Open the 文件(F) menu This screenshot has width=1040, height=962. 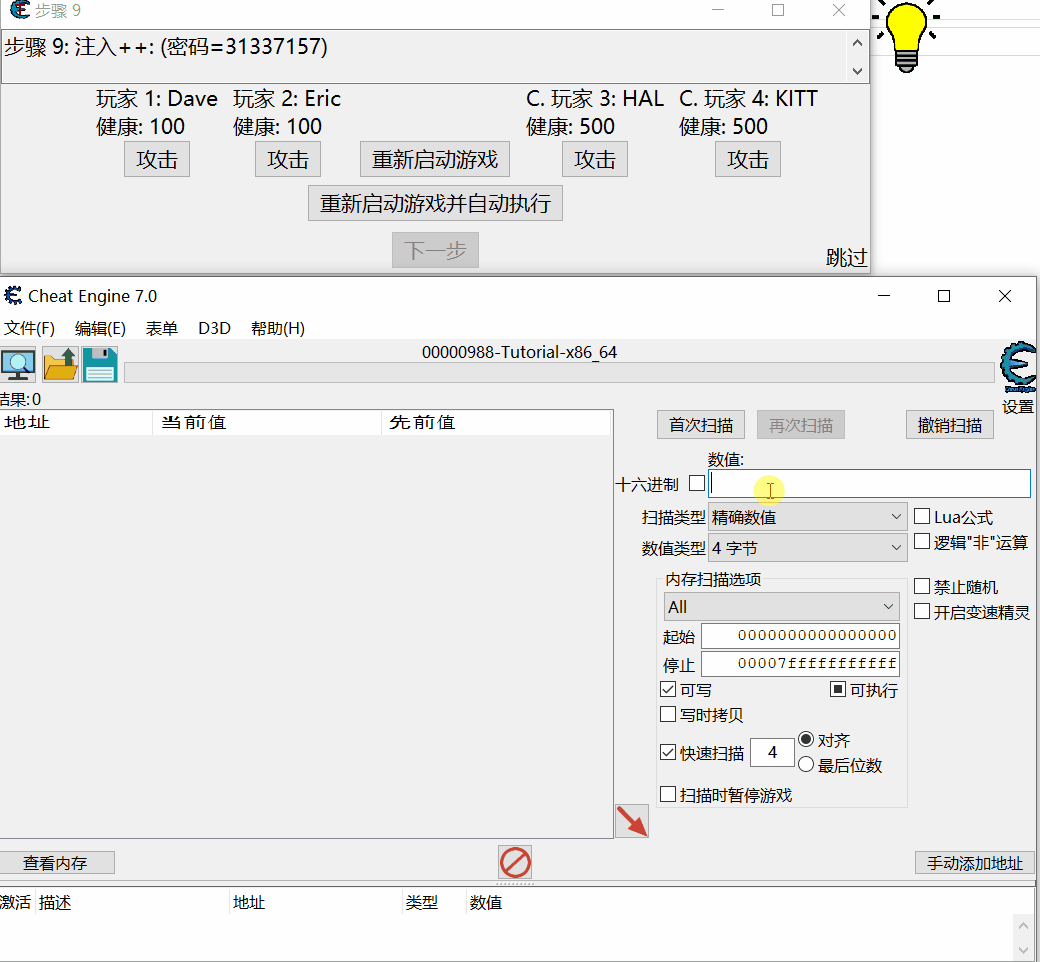pos(29,328)
